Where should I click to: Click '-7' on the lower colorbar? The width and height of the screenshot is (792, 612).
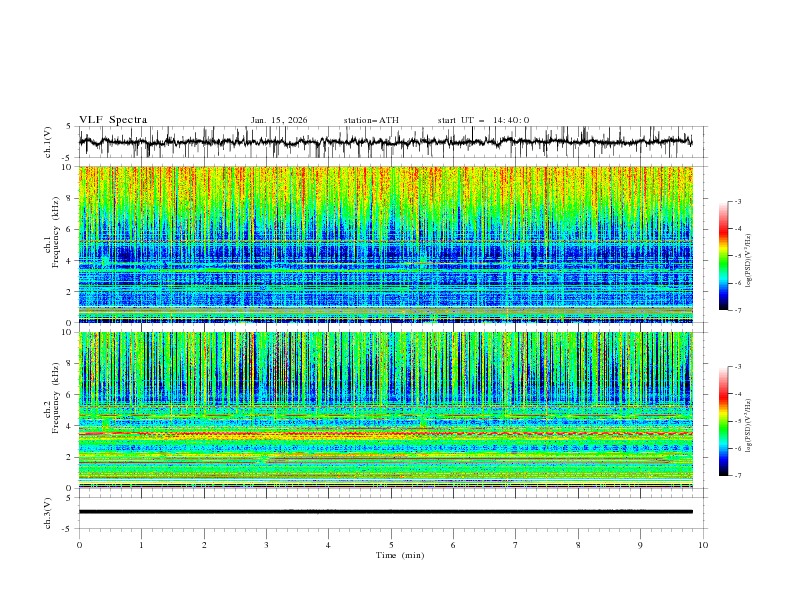737,475
